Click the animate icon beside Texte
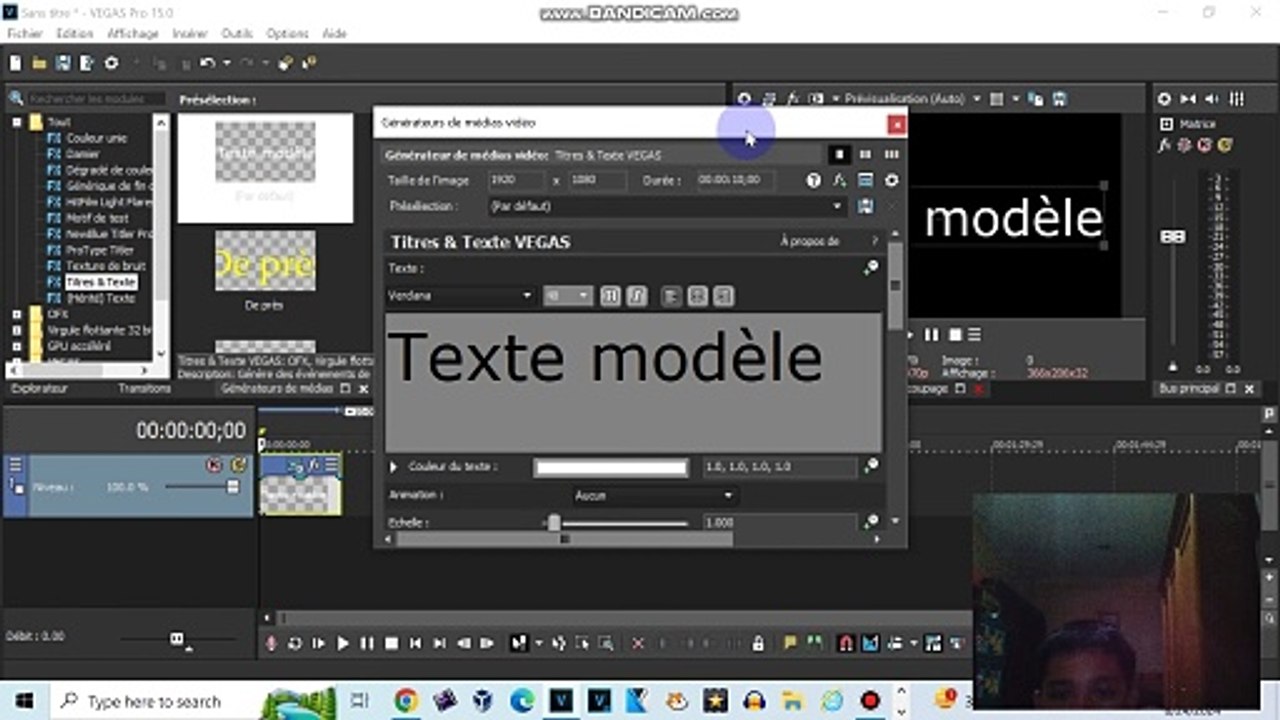Screen dimensions: 1280x720 click(871, 268)
